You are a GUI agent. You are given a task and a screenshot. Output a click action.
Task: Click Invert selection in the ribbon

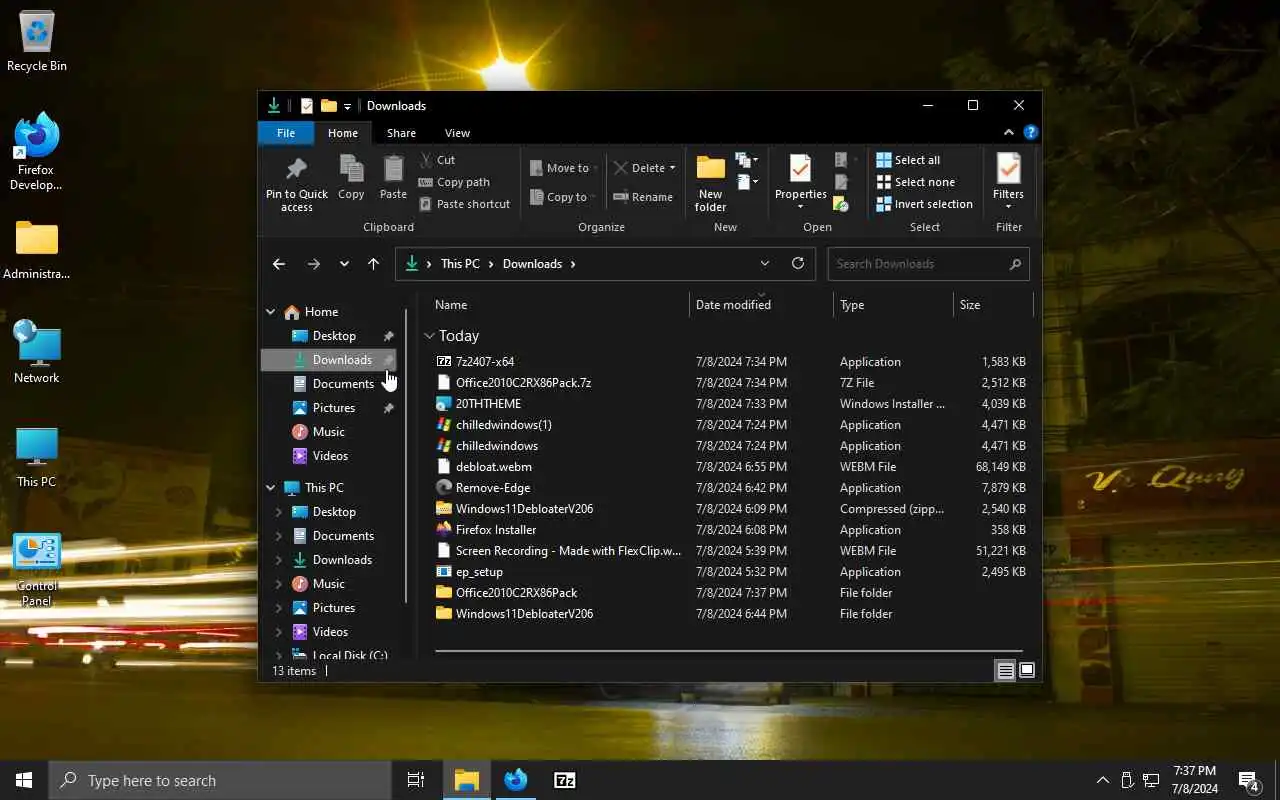click(x=924, y=204)
